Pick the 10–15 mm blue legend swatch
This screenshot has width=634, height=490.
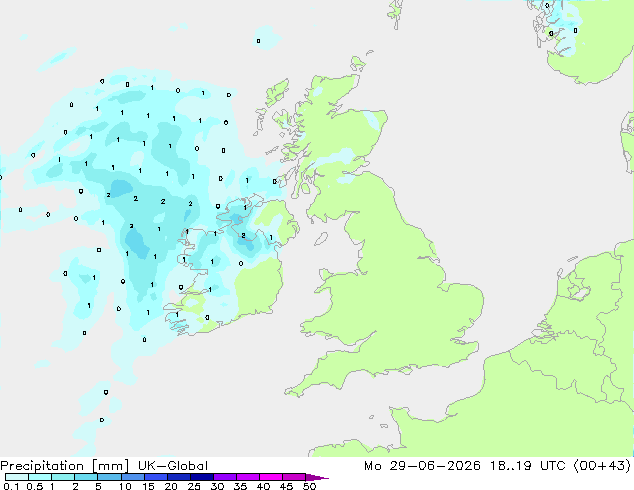coord(133,477)
